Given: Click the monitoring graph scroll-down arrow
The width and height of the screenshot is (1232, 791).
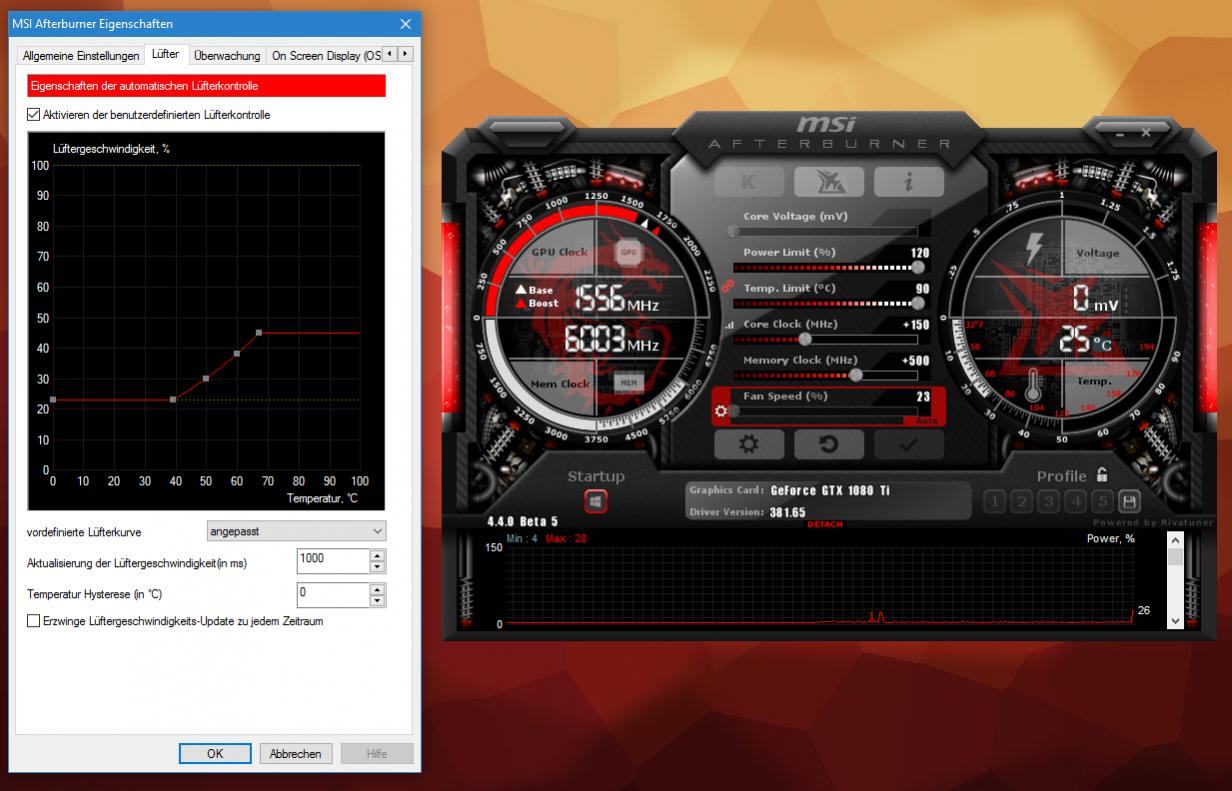Looking at the screenshot, I should [1175, 621].
